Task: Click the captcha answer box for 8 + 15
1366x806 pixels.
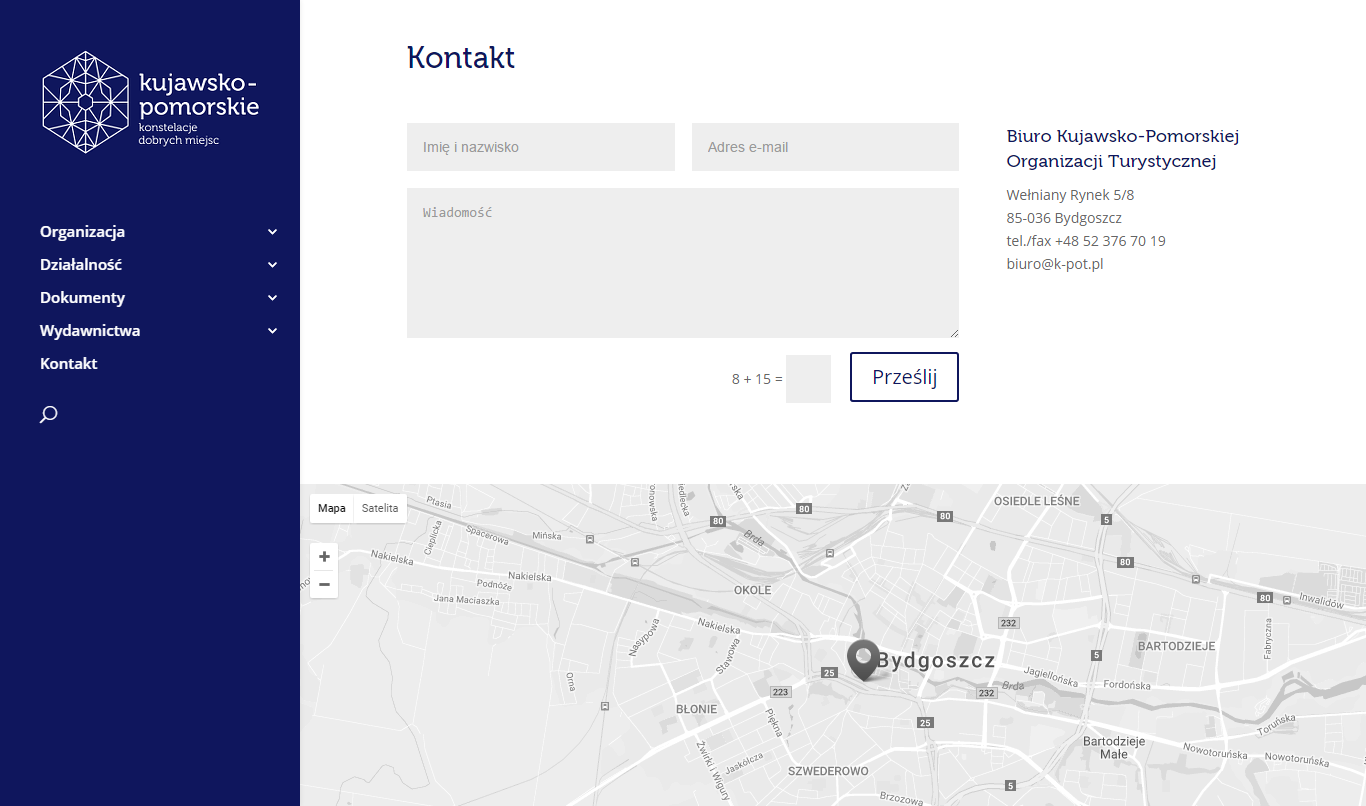Action: pos(808,379)
